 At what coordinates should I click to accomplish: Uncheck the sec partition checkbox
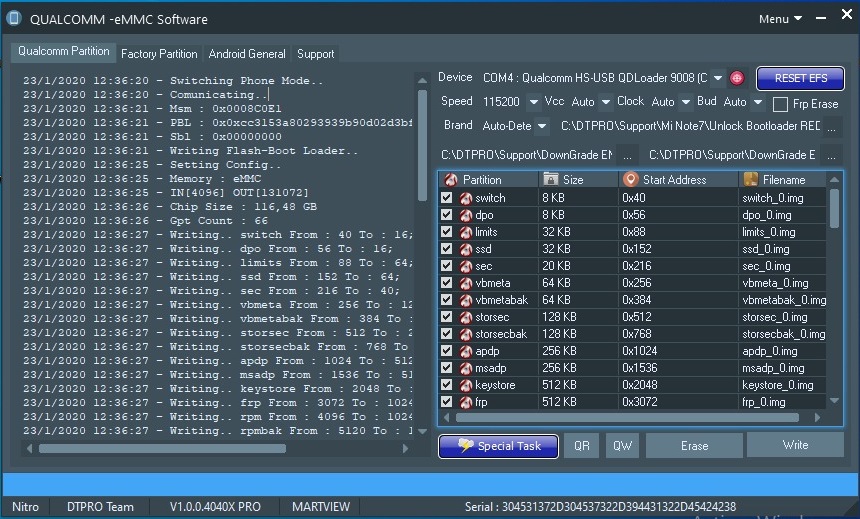click(x=446, y=266)
